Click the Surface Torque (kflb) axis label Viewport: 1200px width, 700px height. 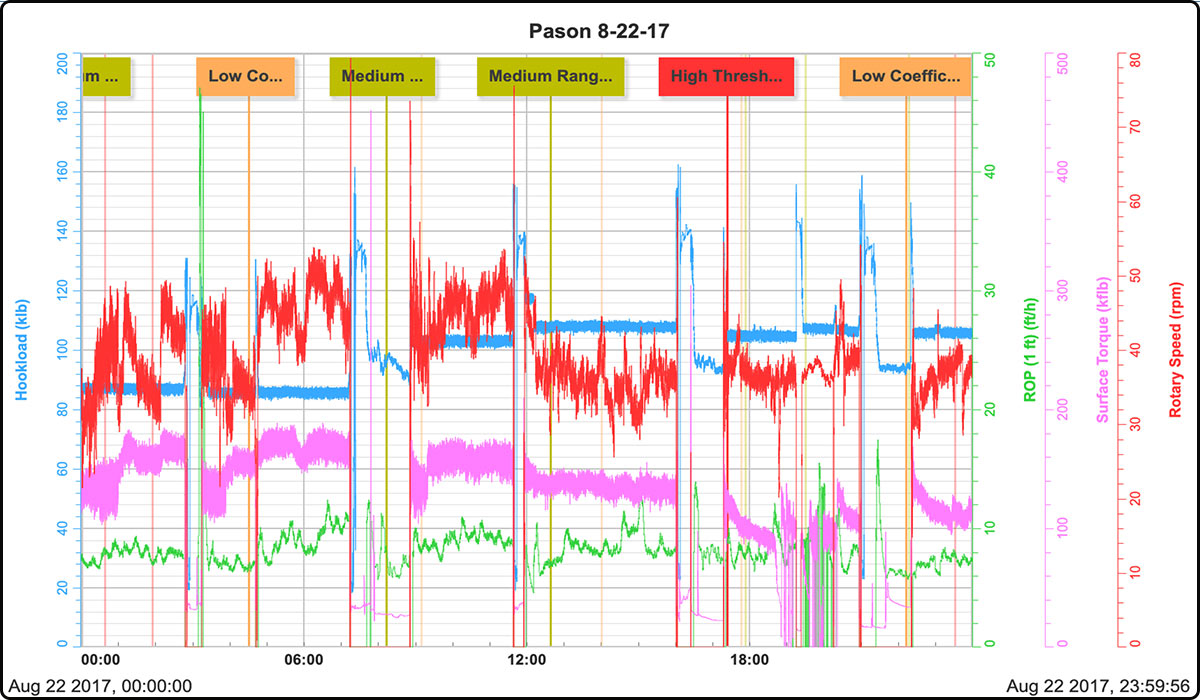[1103, 350]
